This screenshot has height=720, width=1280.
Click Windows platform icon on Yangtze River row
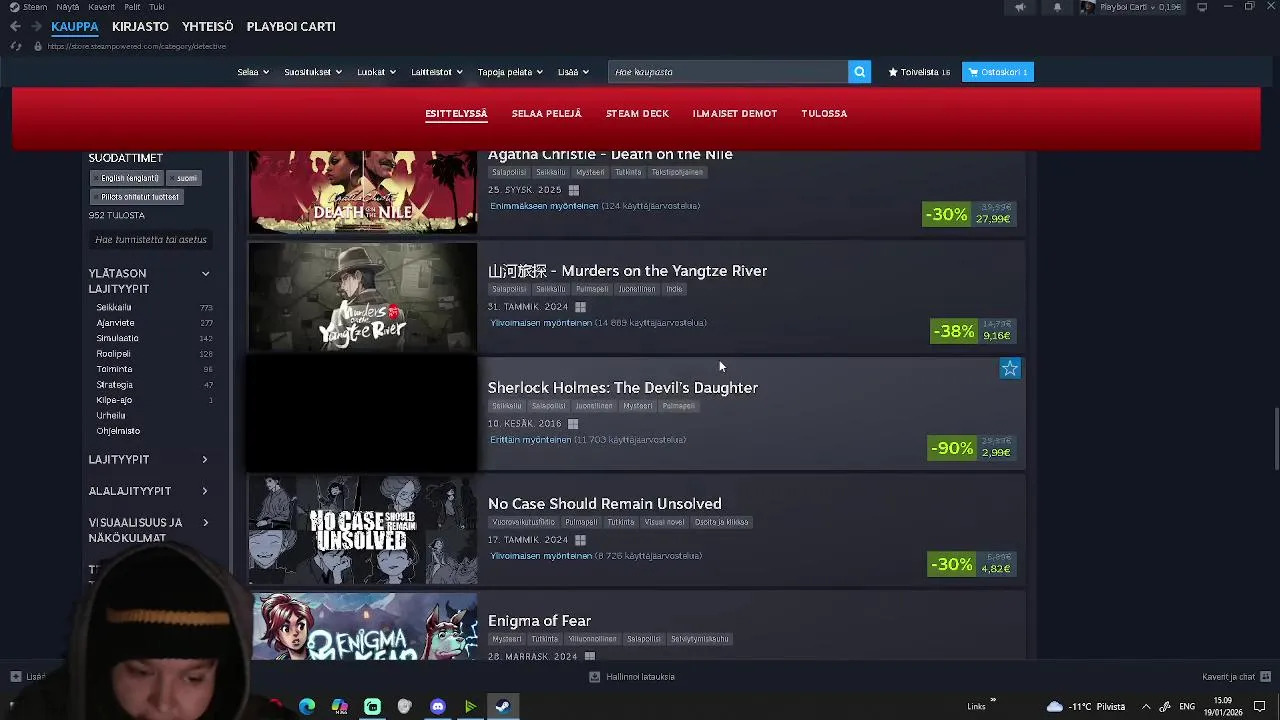[x=580, y=307]
